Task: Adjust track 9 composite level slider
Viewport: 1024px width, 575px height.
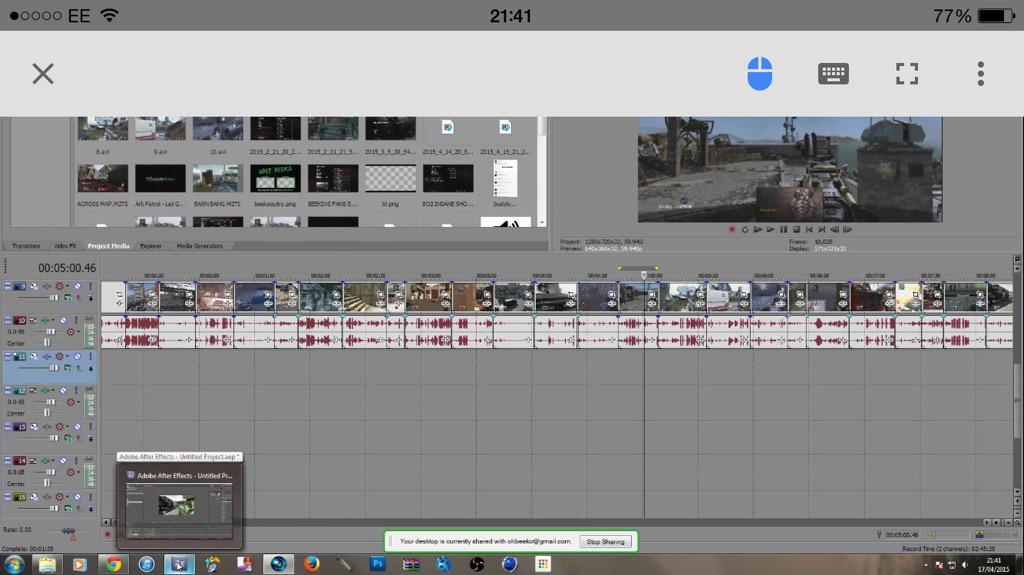Action: (x=54, y=297)
